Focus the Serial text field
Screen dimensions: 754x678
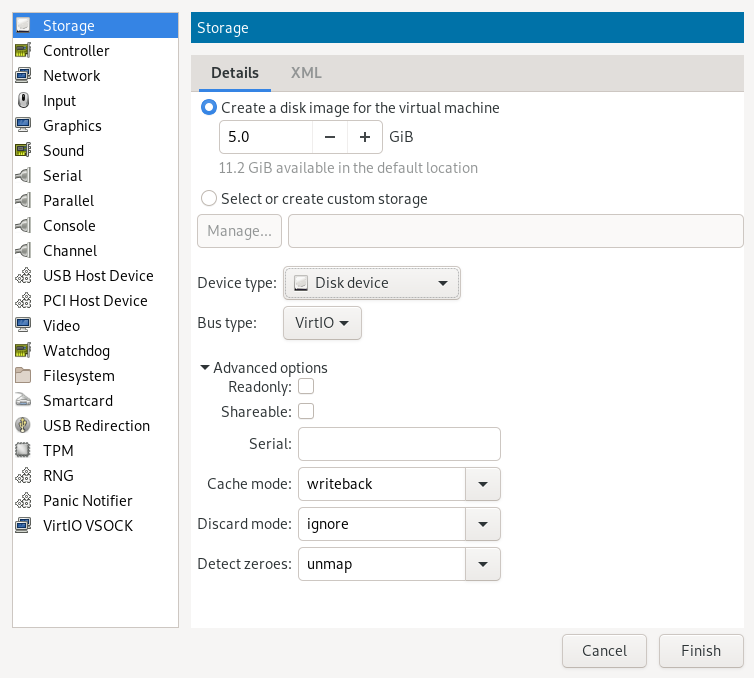click(399, 443)
